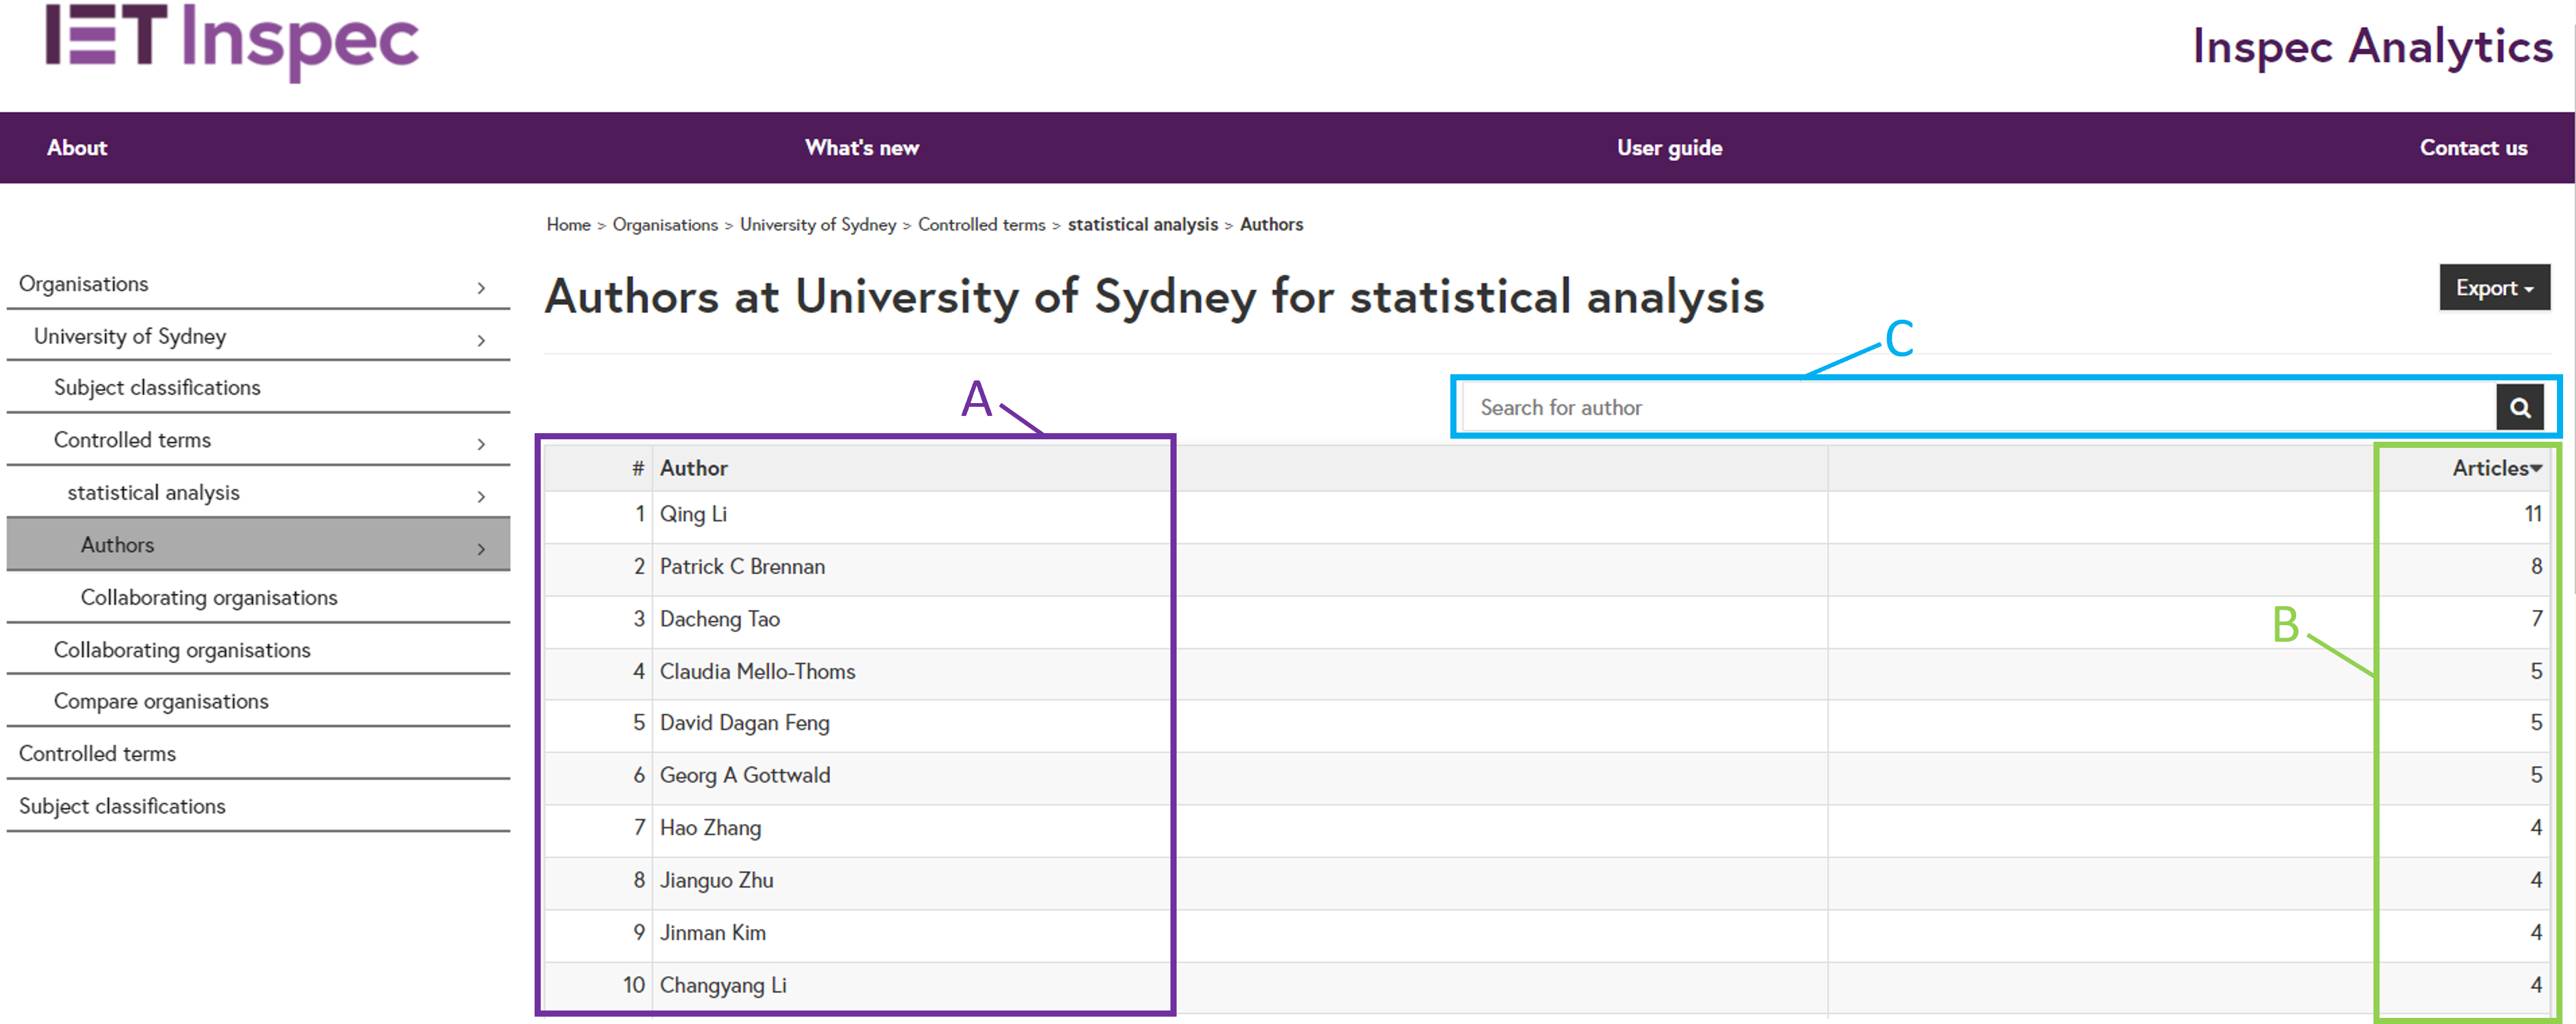Click University of Sydney breadcrumb link
The height and width of the screenshot is (1024, 2576).
(817, 225)
